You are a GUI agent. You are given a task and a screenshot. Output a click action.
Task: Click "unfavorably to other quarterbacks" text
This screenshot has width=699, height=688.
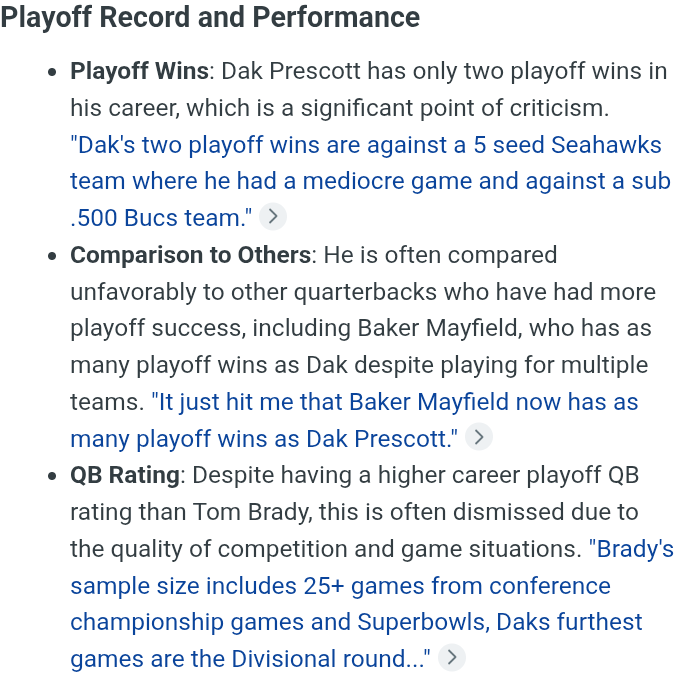click(x=253, y=292)
